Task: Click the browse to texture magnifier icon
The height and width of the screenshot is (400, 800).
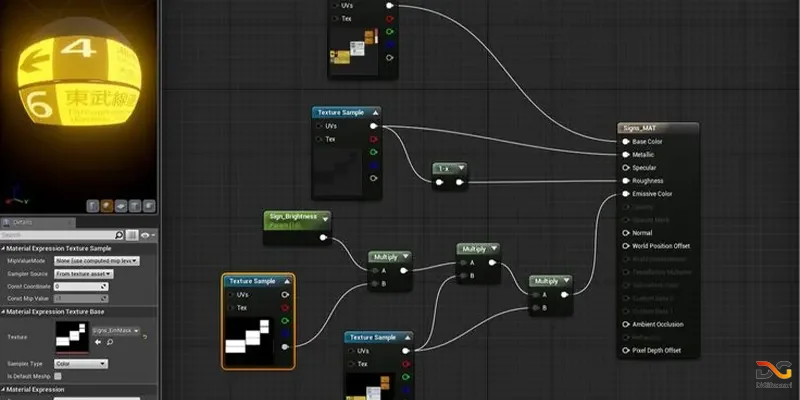Action: (109, 342)
